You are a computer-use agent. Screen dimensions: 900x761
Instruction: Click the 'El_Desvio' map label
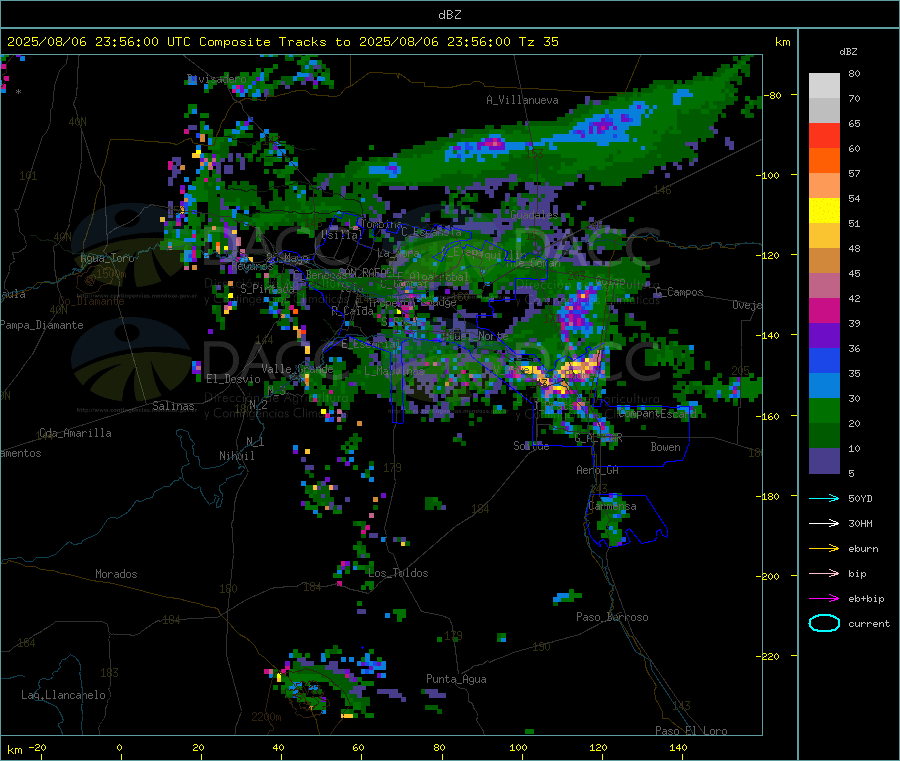pos(233,379)
